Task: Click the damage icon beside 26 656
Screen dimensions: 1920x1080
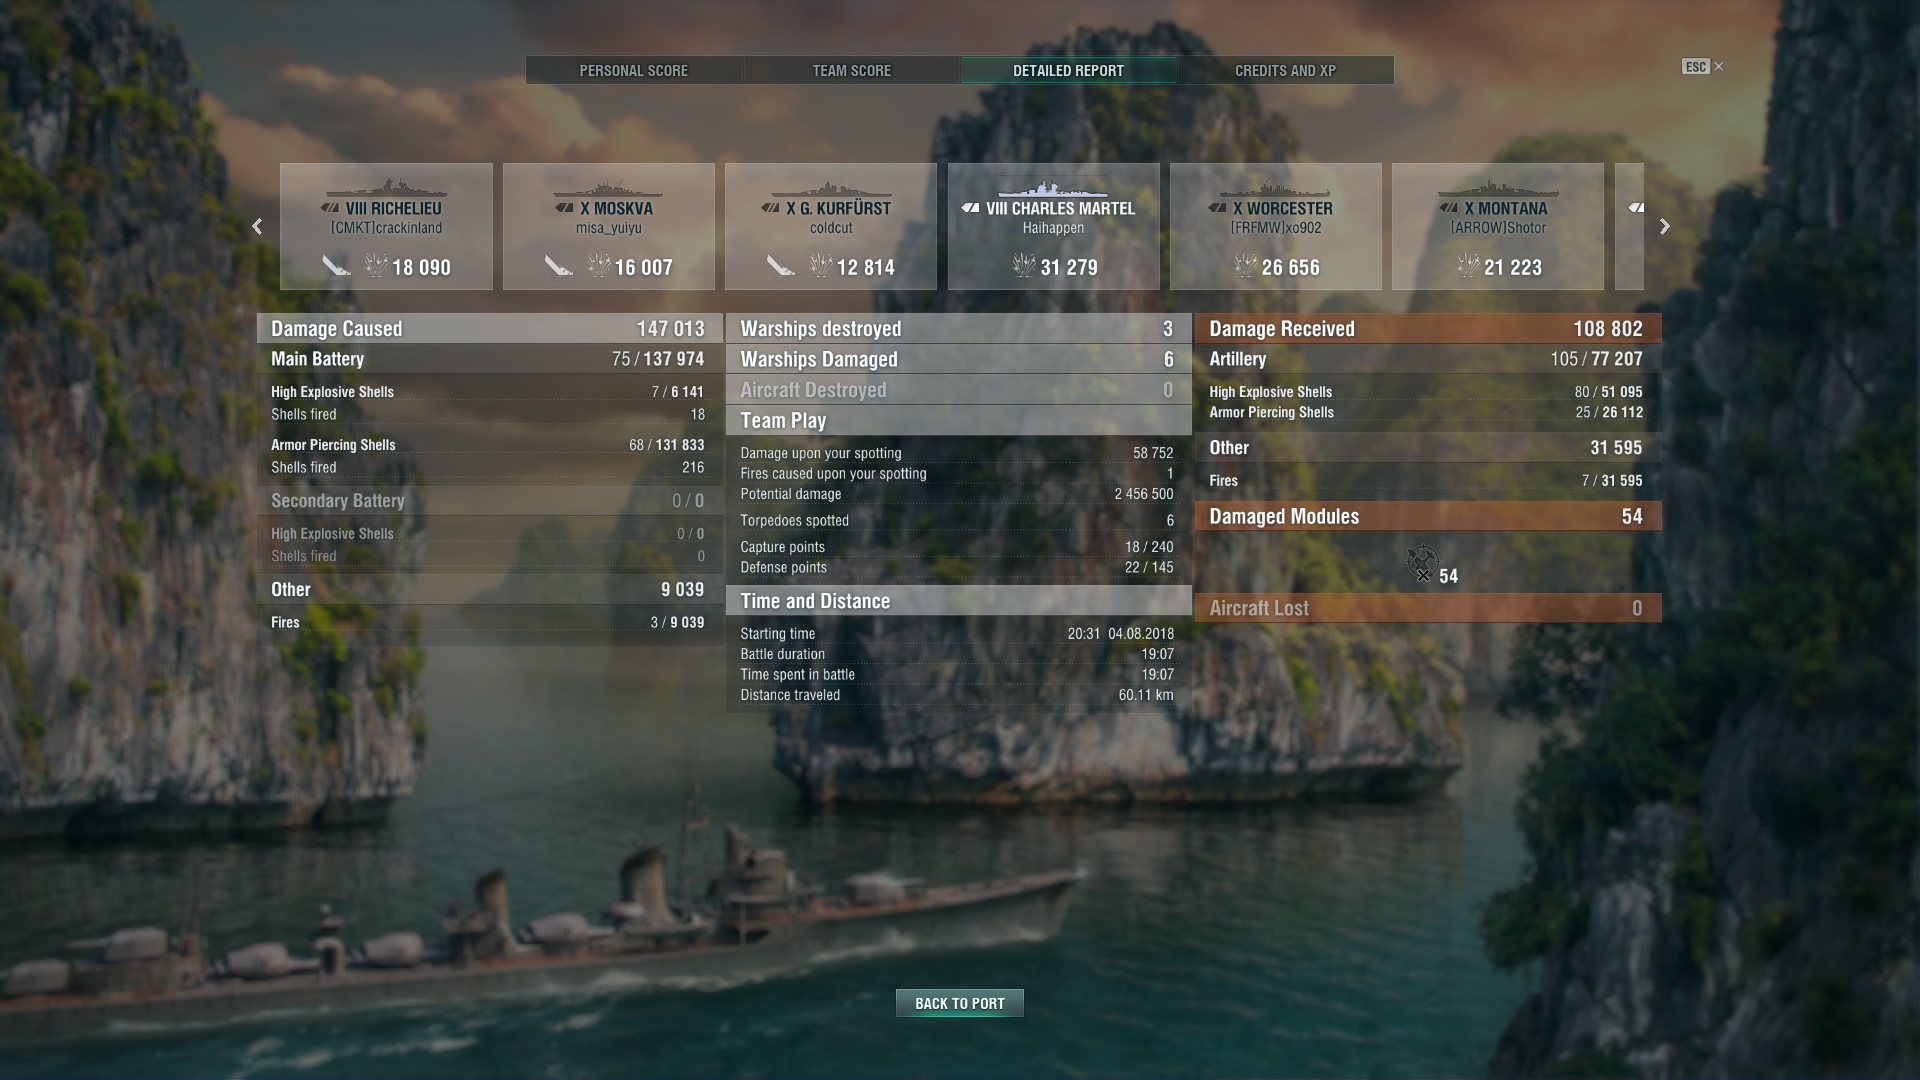Action: pos(1245,266)
